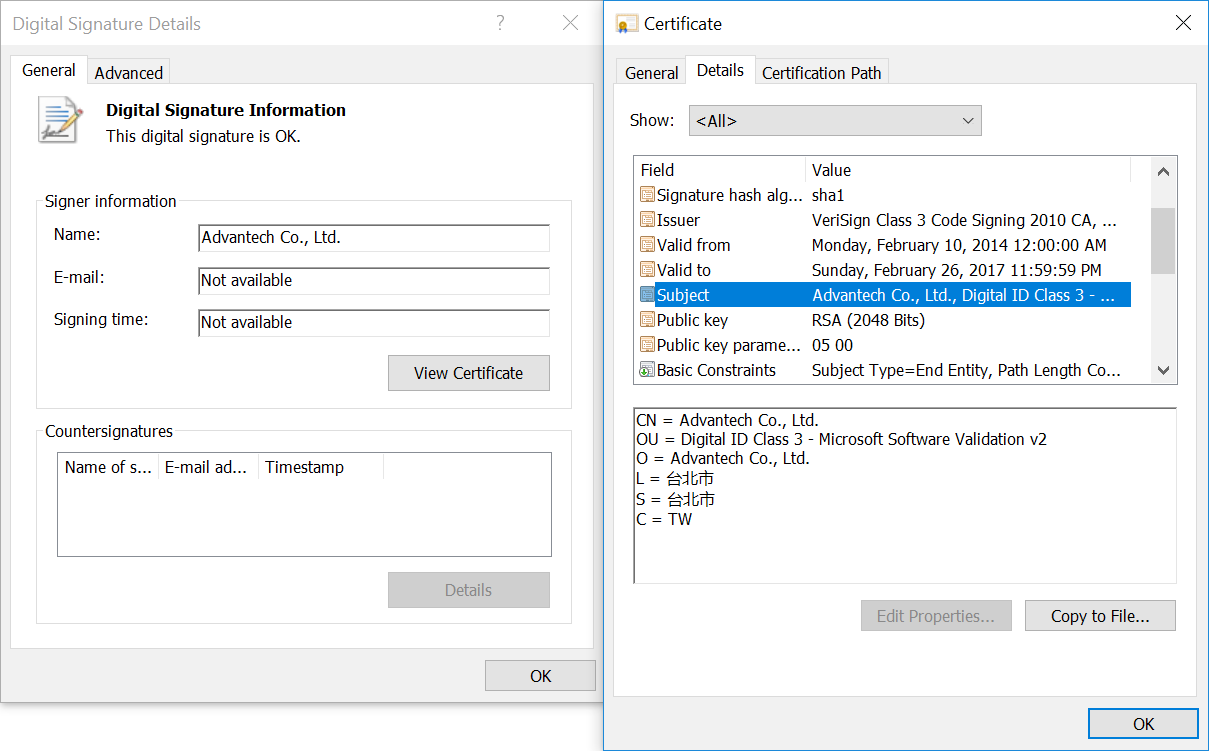Click the C = TW line
Screen dimensions: 1209x751
[x=664, y=519]
